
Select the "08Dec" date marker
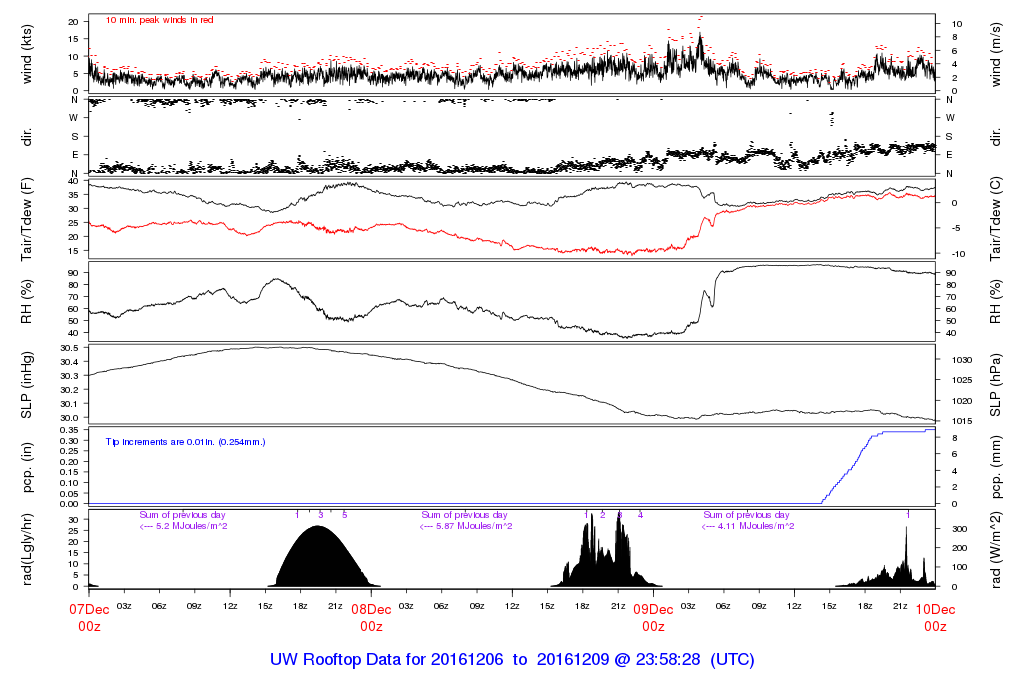pyautogui.click(x=372, y=610)
